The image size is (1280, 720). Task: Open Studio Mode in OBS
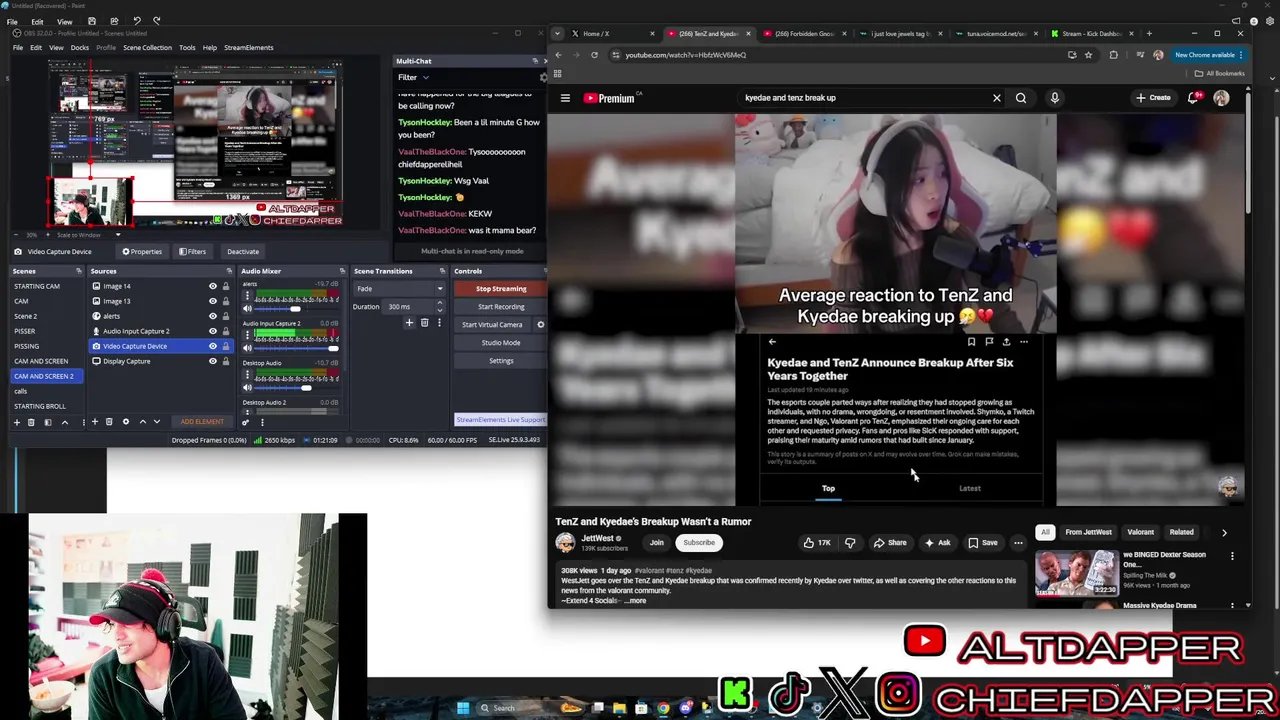coord(501,343)
